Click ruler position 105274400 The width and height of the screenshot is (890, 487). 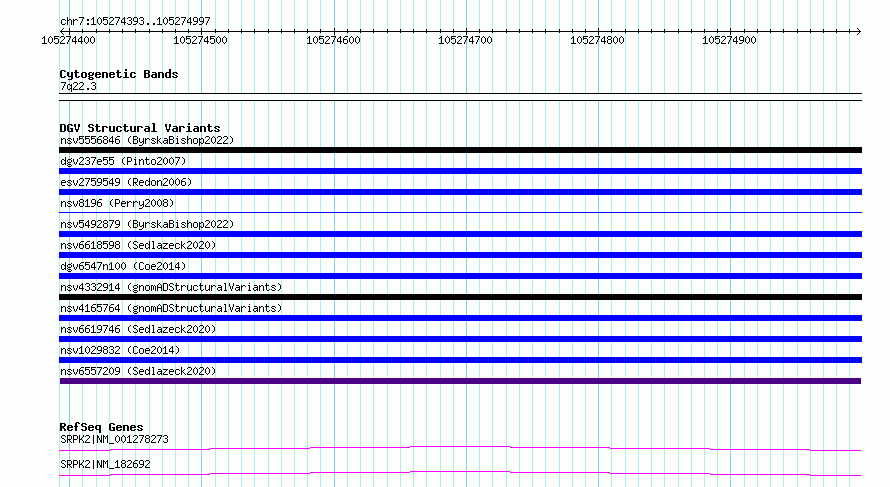68,40
